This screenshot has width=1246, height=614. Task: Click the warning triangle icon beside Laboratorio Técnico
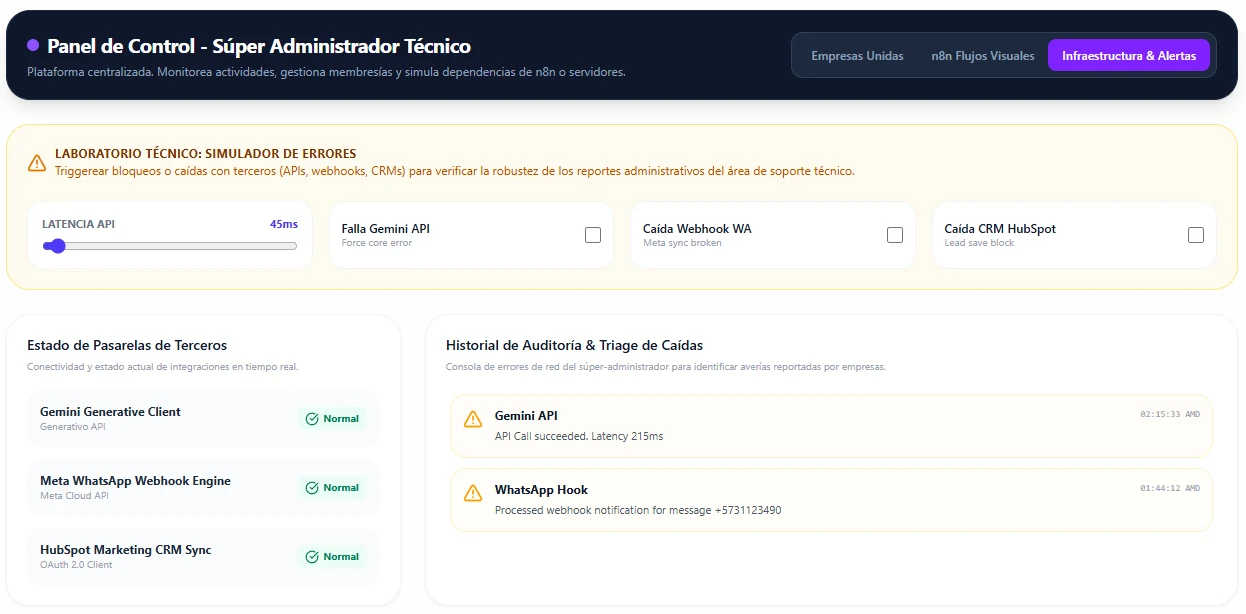pyautogui.click(x=37, y=162)
